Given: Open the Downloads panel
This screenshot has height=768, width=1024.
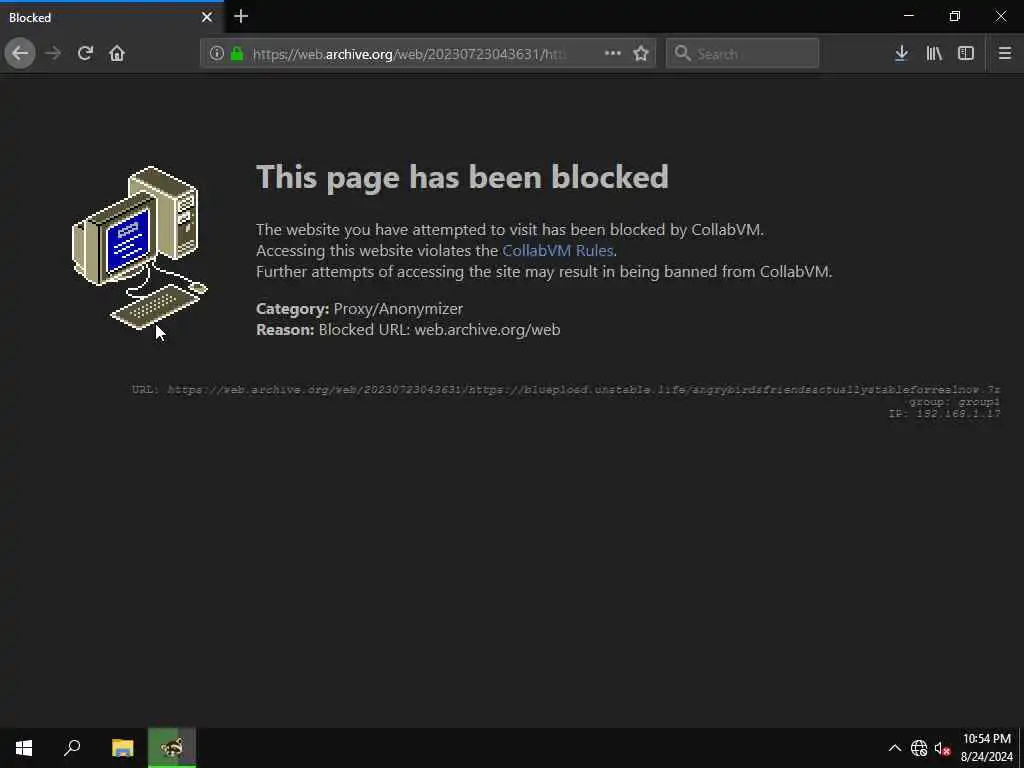Looking at the screenshot, I should pos(901,54).
